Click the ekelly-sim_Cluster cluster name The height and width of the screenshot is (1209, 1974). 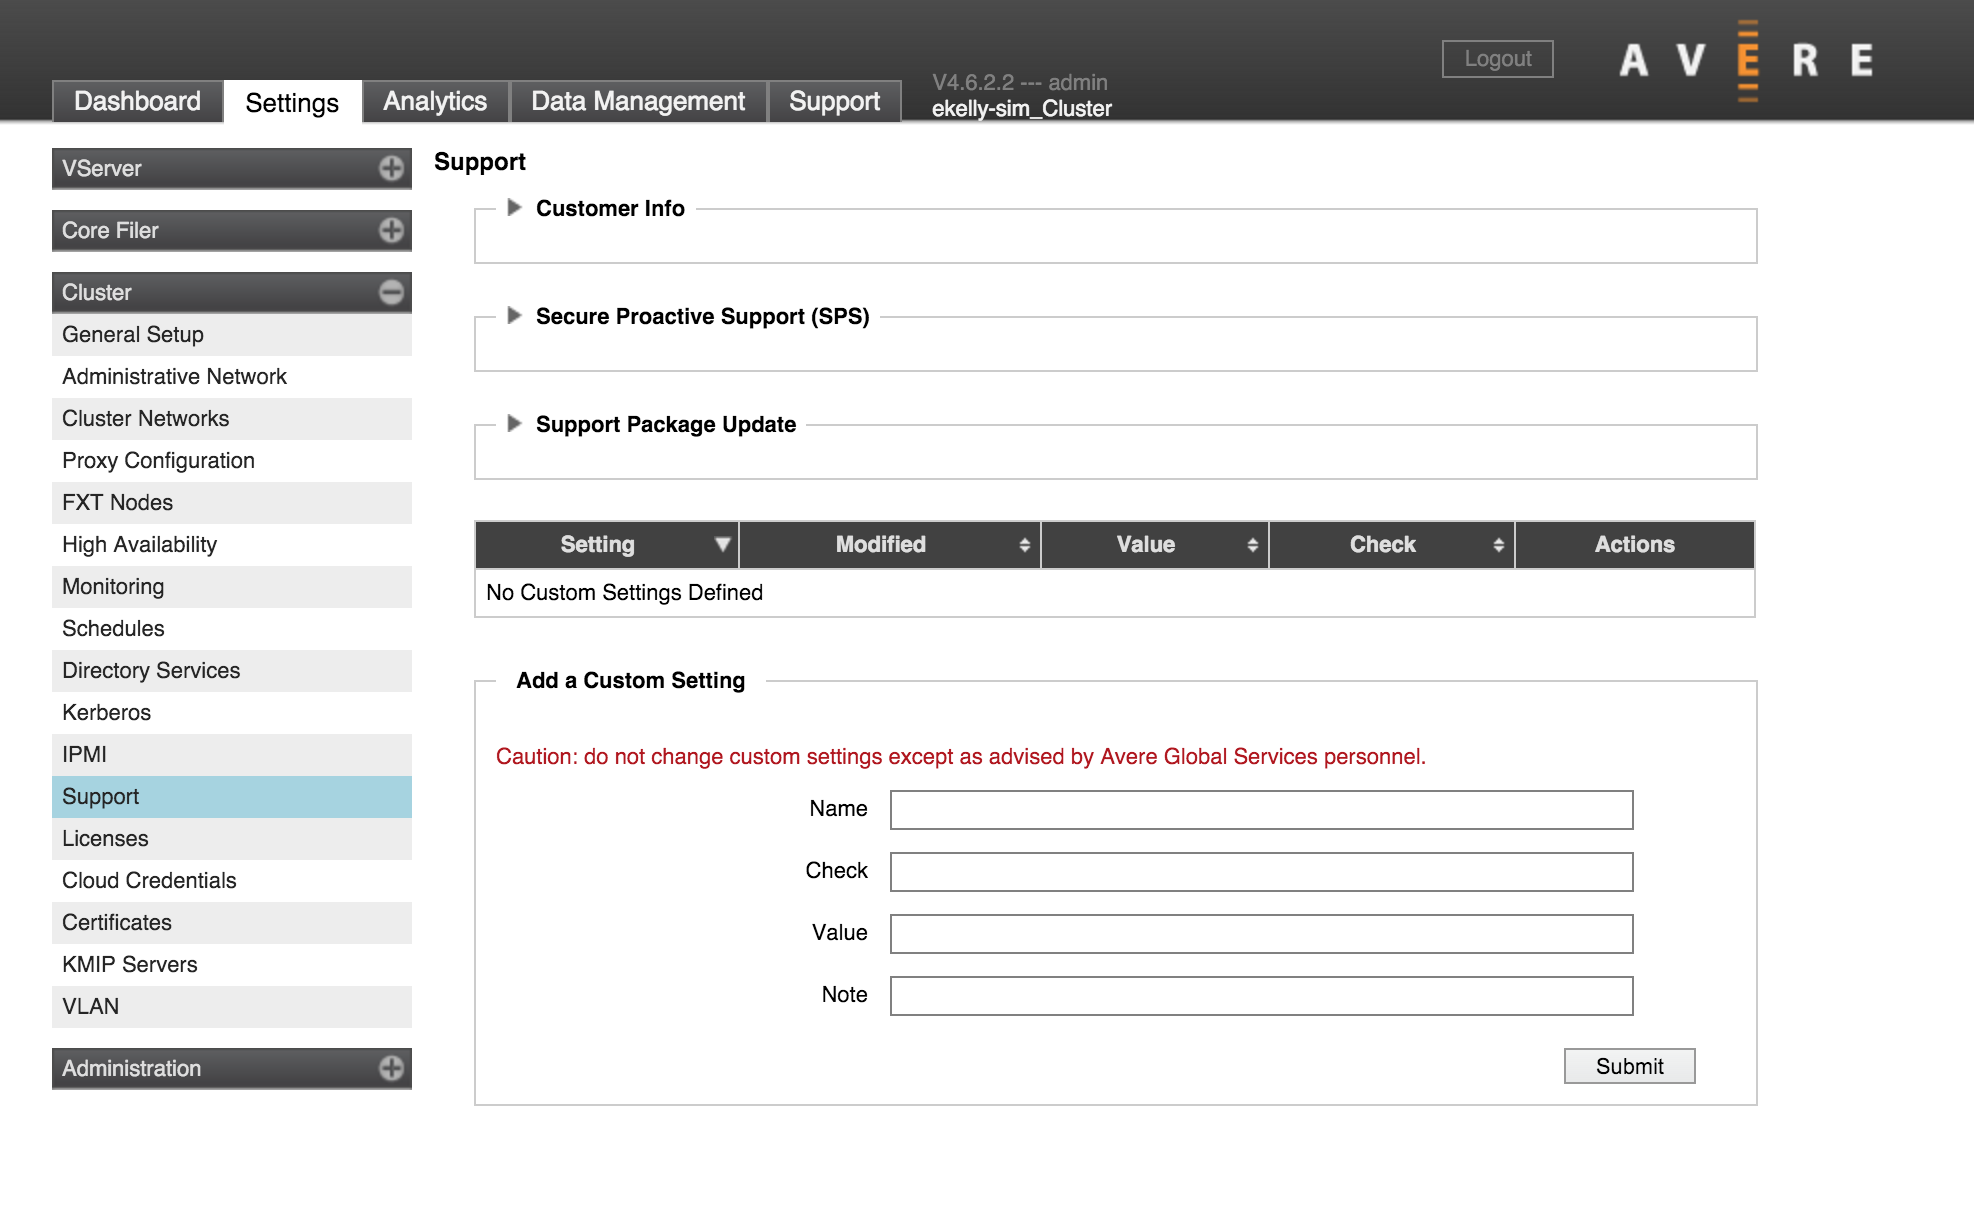tap(1021, 108)
